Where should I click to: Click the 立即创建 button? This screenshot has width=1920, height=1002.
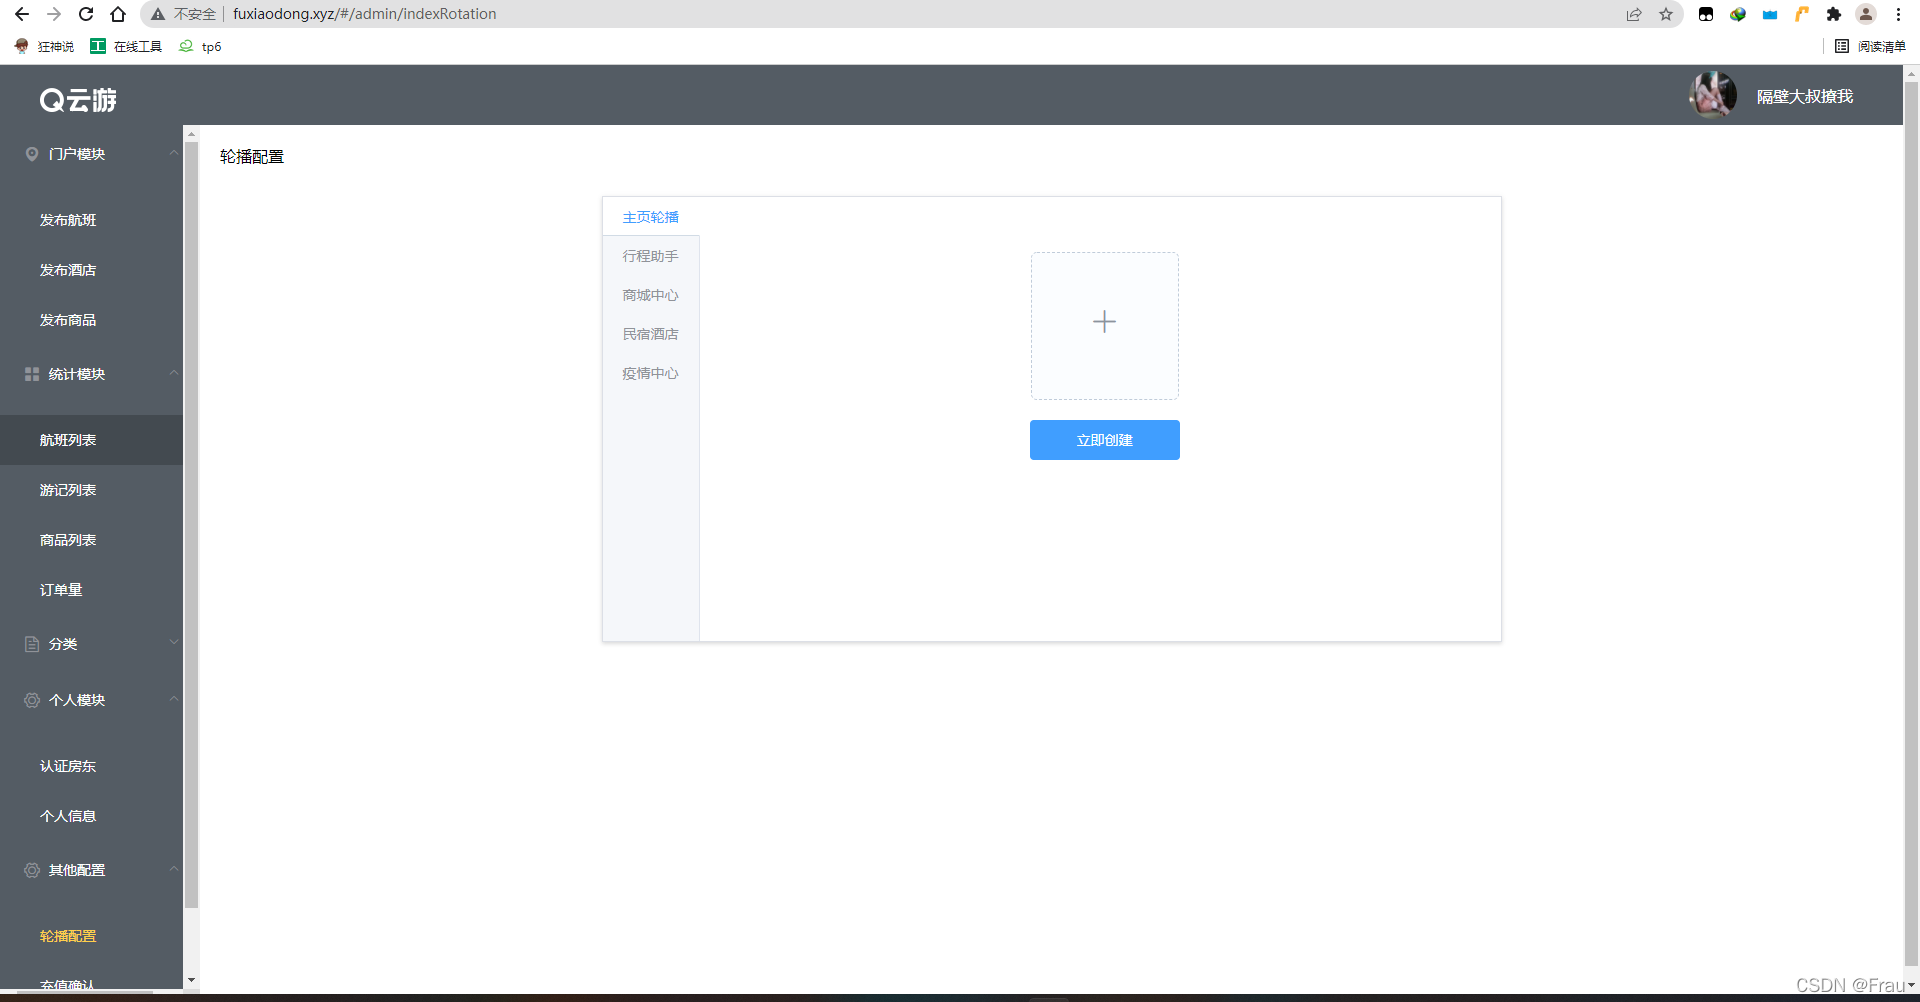tap(1105, 440)
